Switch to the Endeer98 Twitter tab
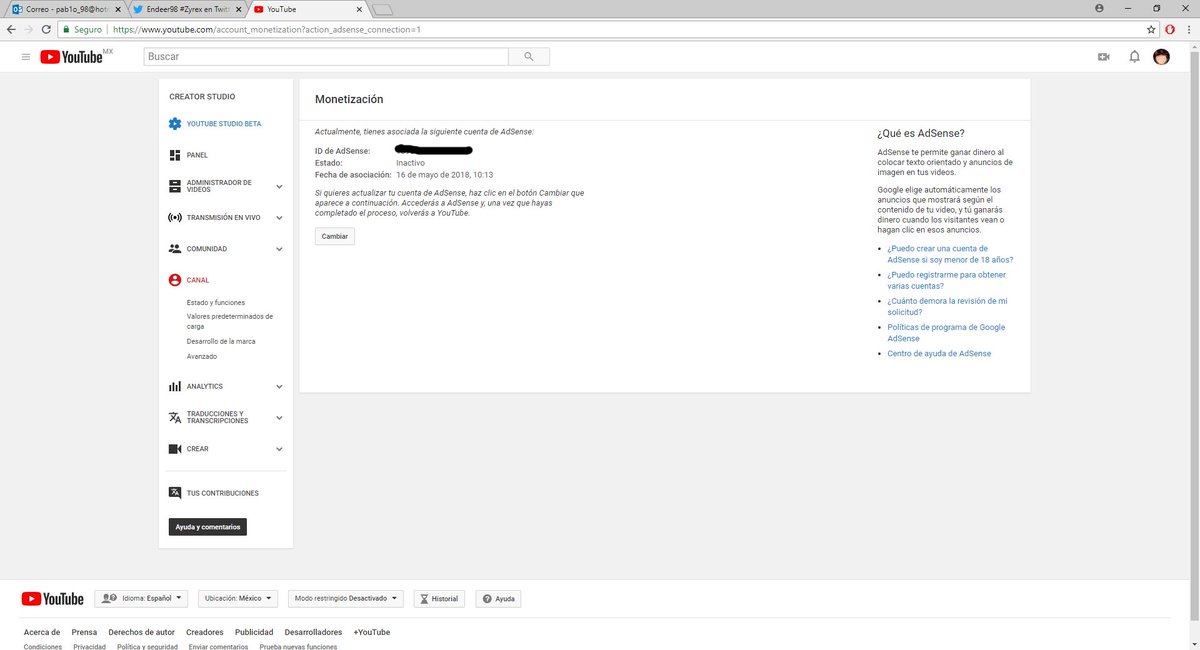Viewport: 1200px width, 650px height. [x=185, y=9]
